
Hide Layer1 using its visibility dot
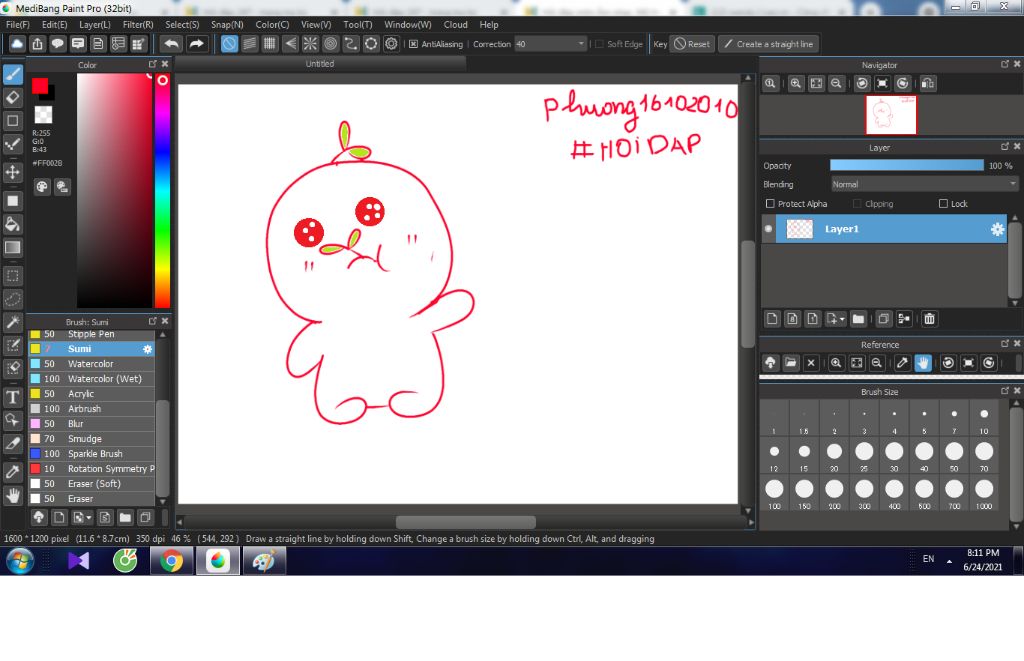[769, 229]
